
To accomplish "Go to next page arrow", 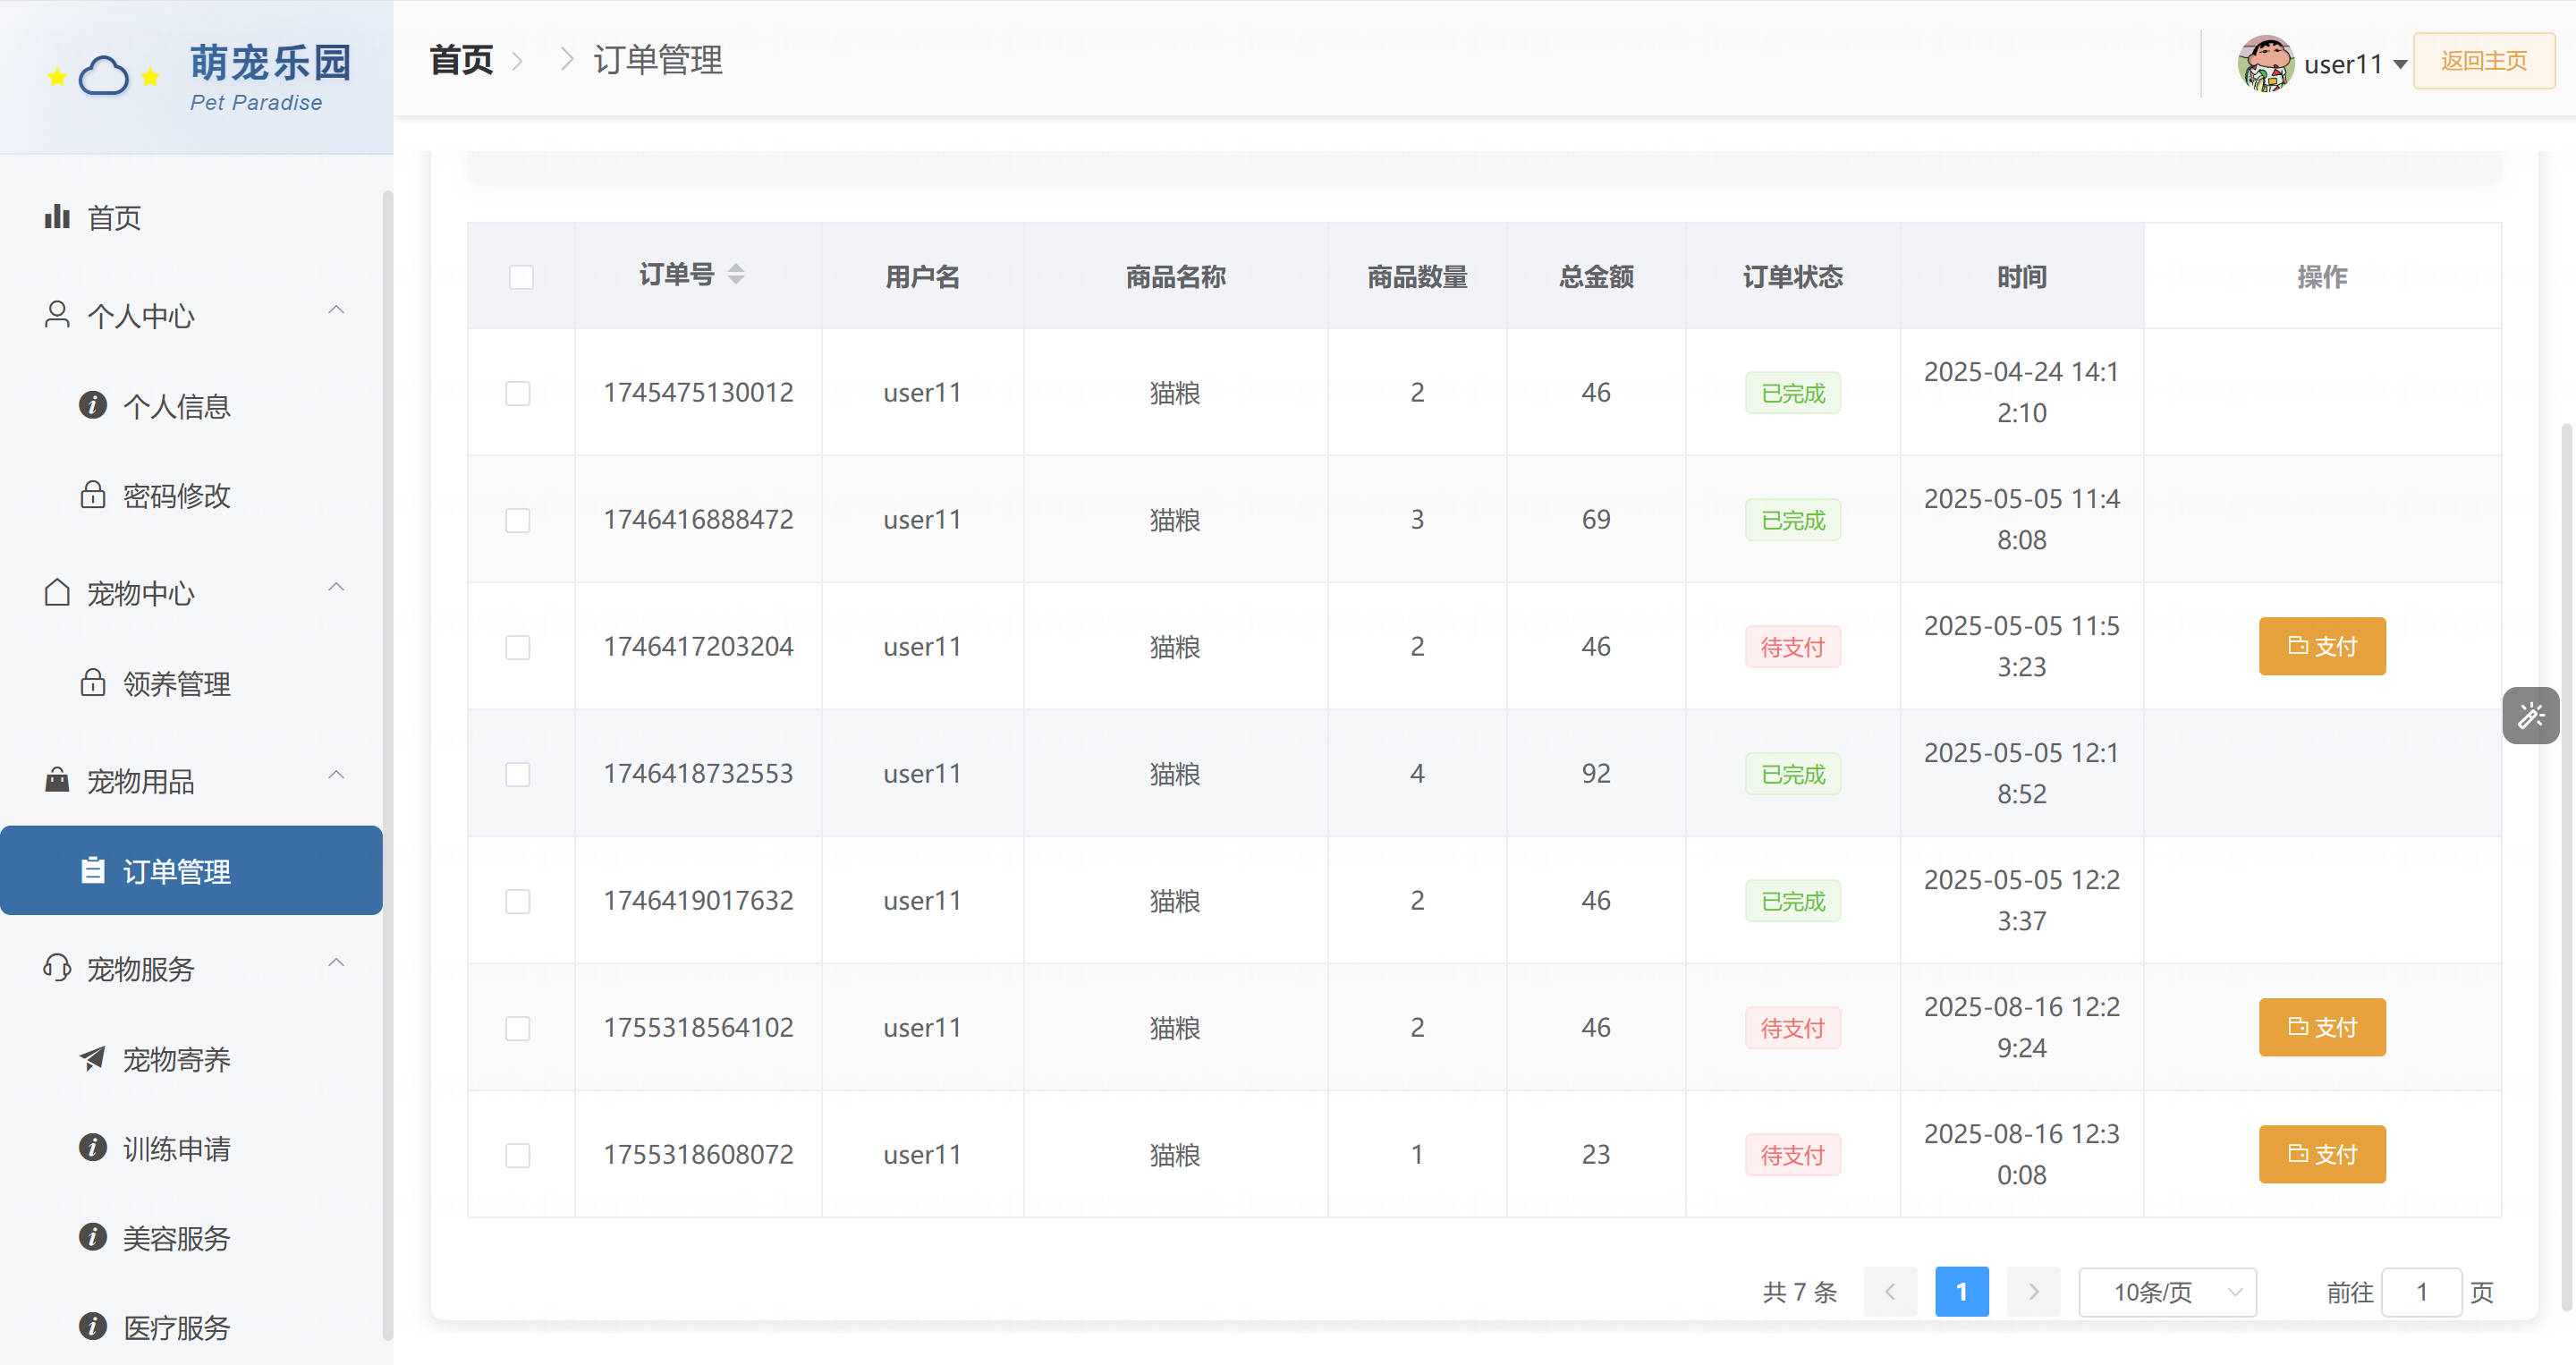I will pyautogui.click(x=2033, y=1292).
